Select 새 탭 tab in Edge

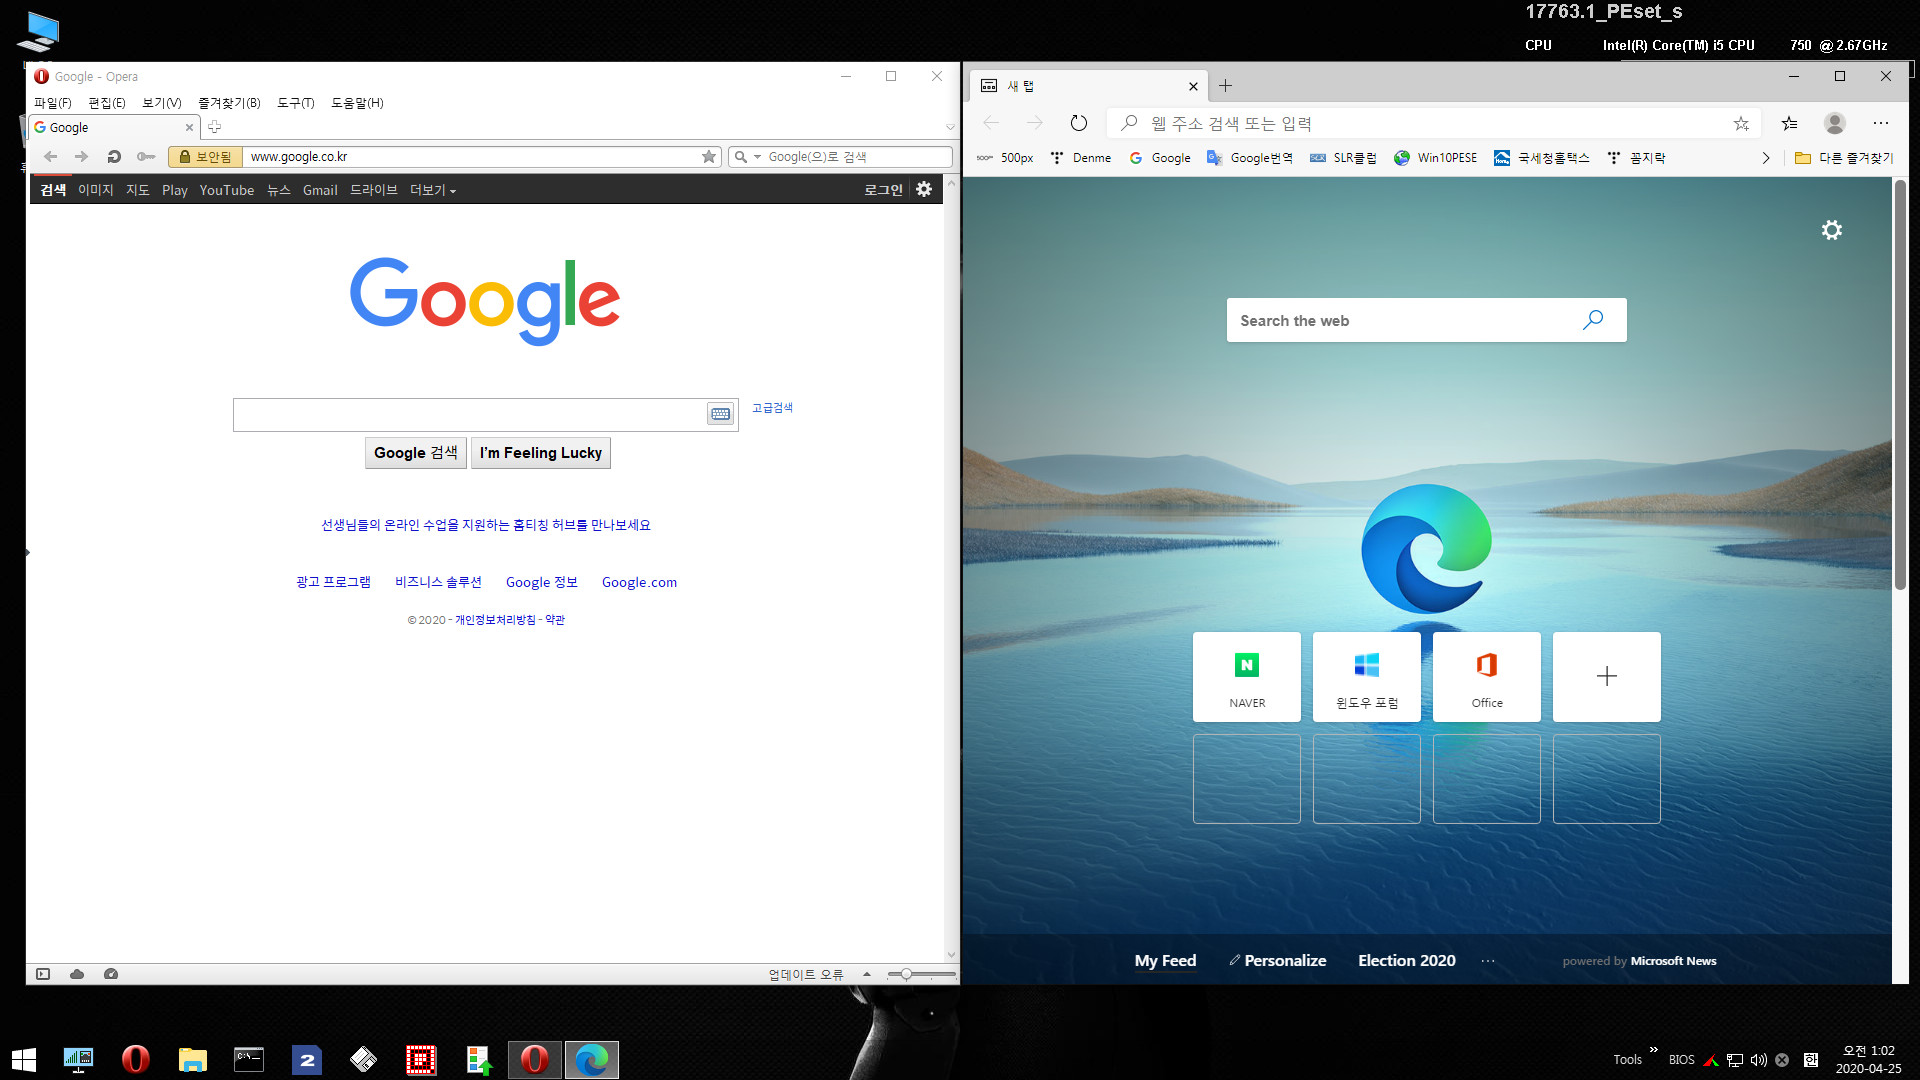[1088, 86]
